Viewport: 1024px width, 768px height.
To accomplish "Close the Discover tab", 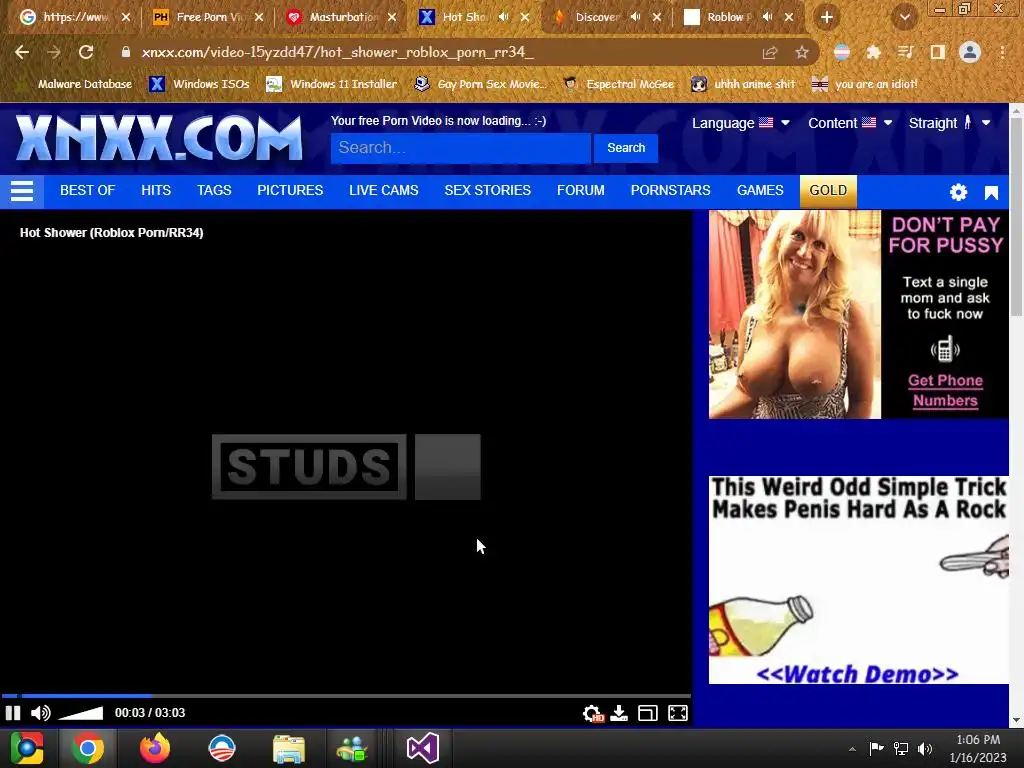I will point(657,17).
